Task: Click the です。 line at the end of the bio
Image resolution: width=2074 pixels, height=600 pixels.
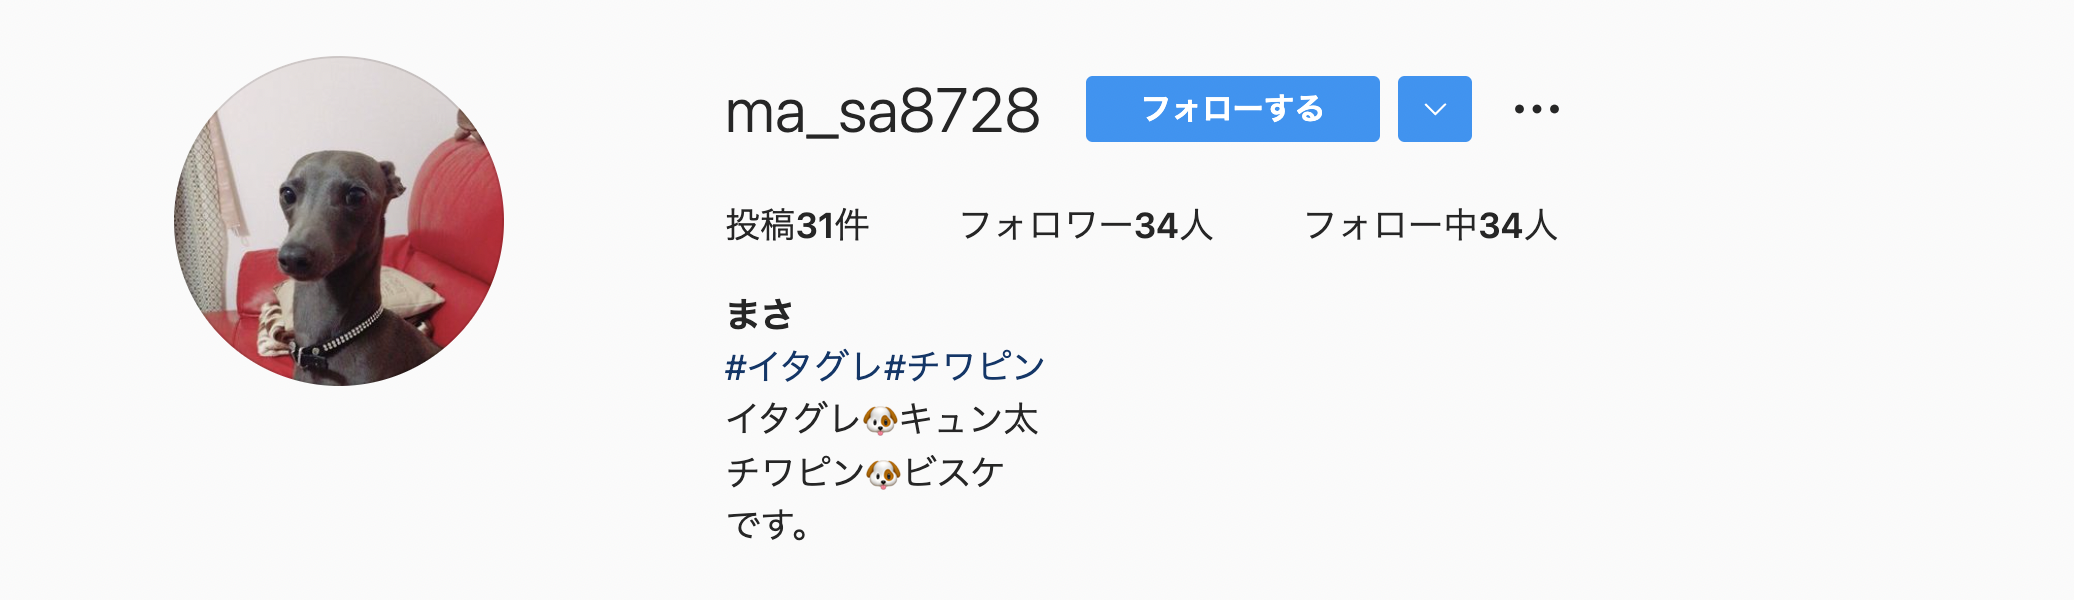Action: [768, 524]
